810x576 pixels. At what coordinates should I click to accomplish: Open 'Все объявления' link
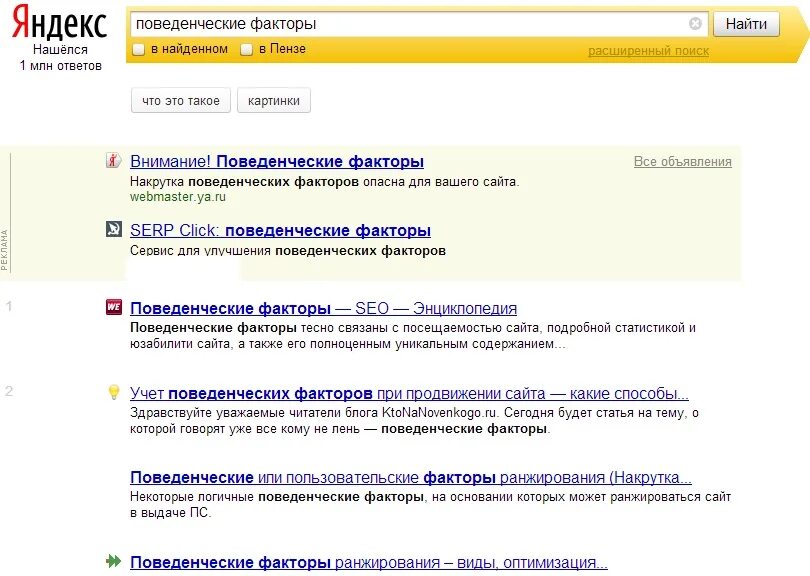(x=682, y=162)
